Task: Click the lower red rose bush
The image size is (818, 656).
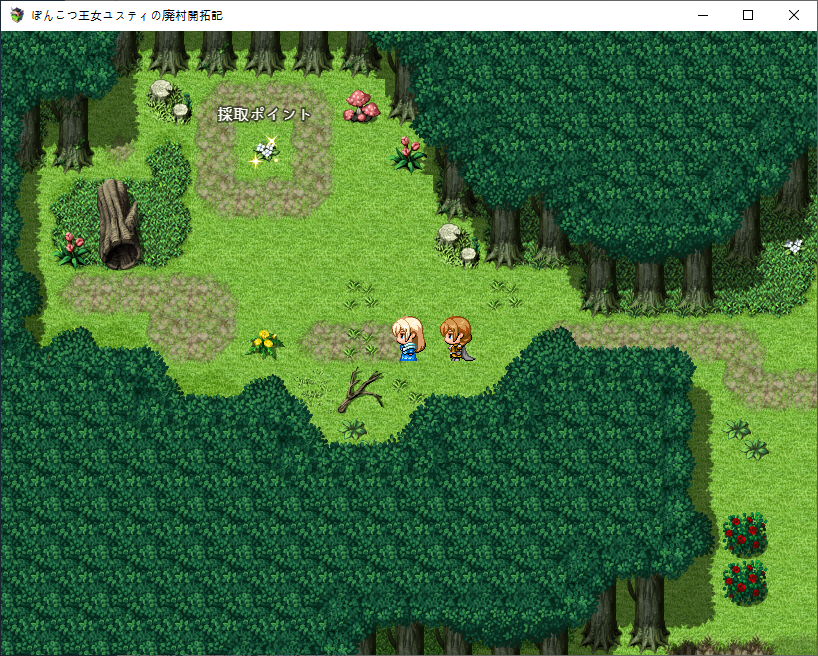Action: click(x=745, y=583)
